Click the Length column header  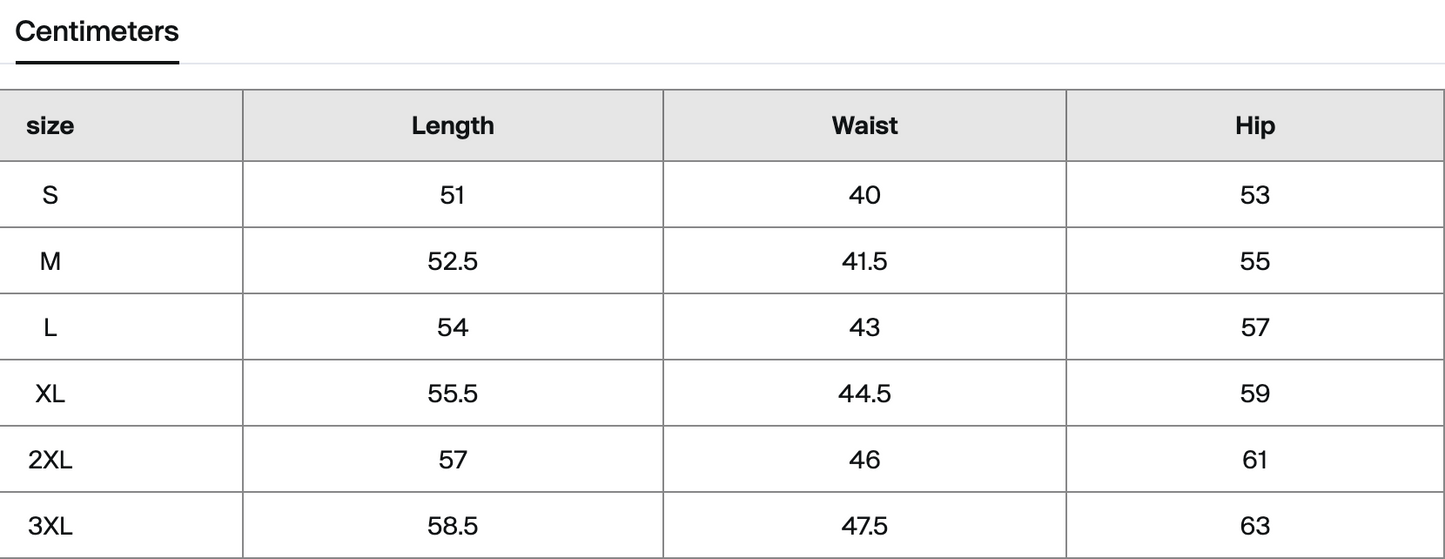pos(452,126)
